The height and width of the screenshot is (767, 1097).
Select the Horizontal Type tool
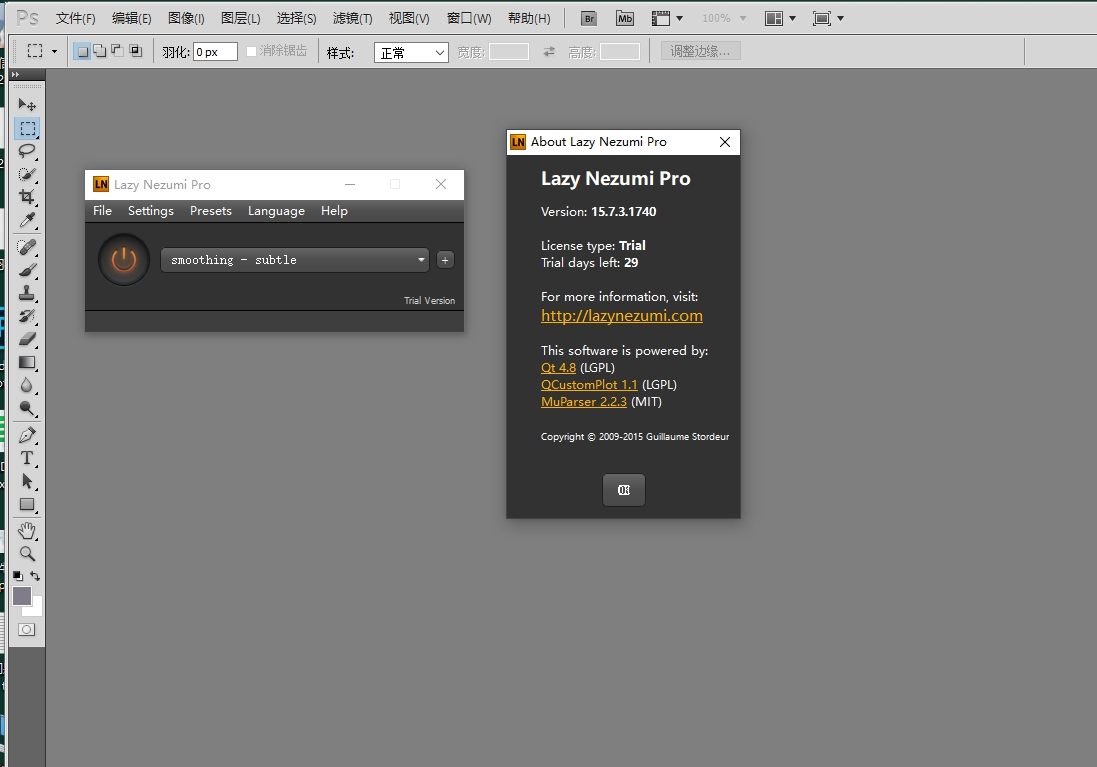27,458
